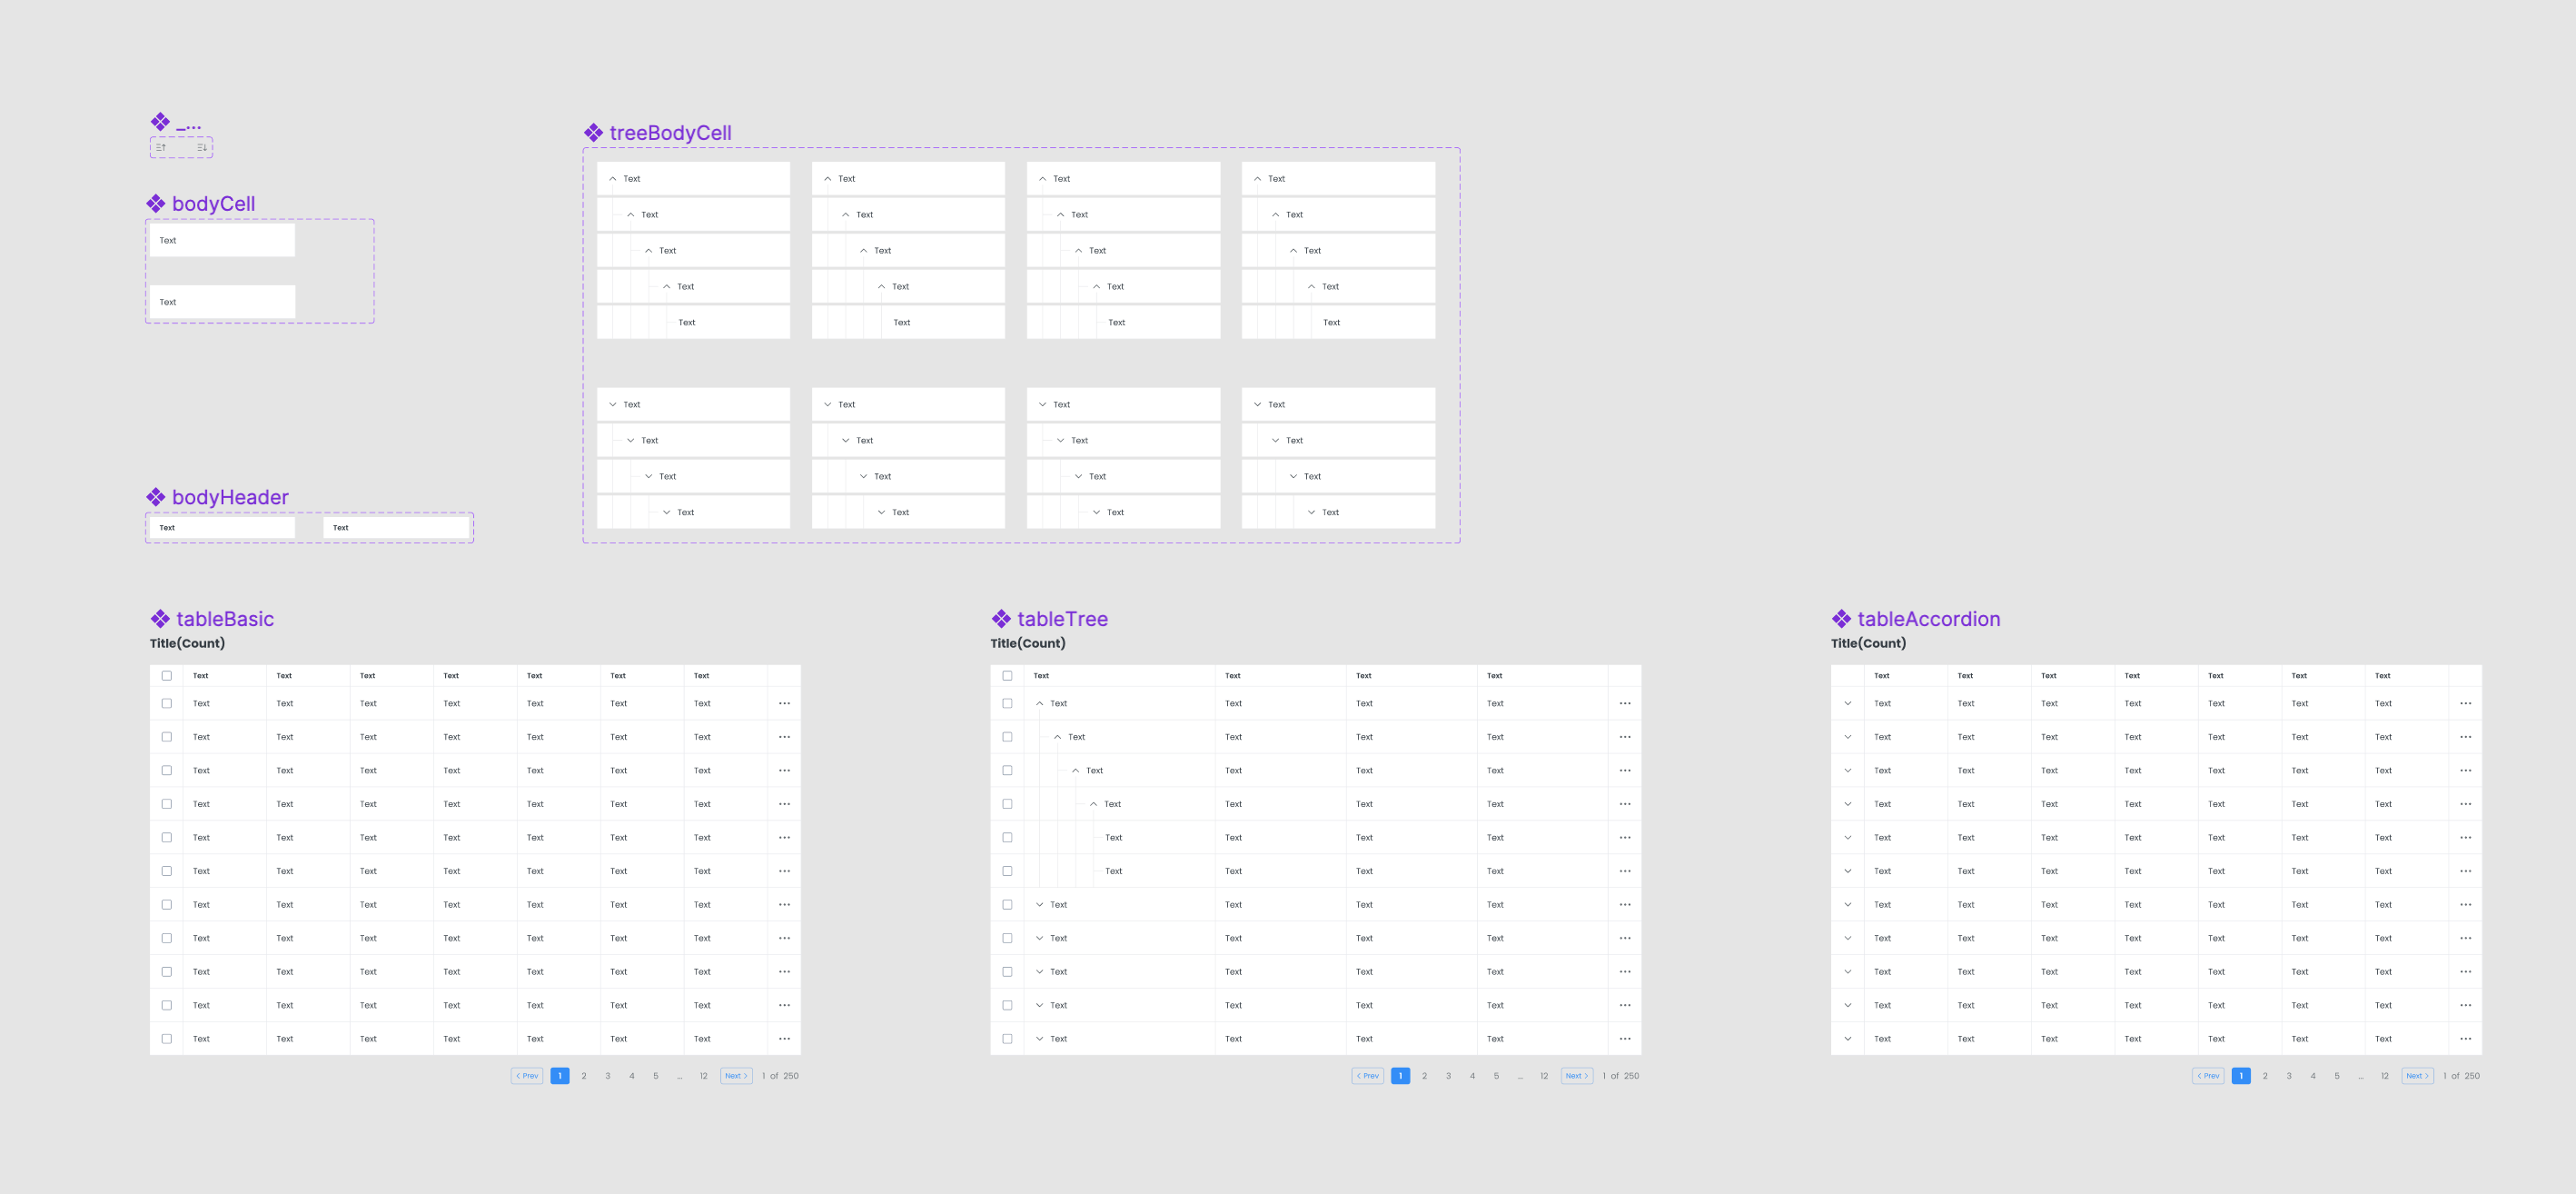Click the sort descending icon in the _... component
Screen dimensions: 2576x1194
pyautogui.click(x=201, y=148)
